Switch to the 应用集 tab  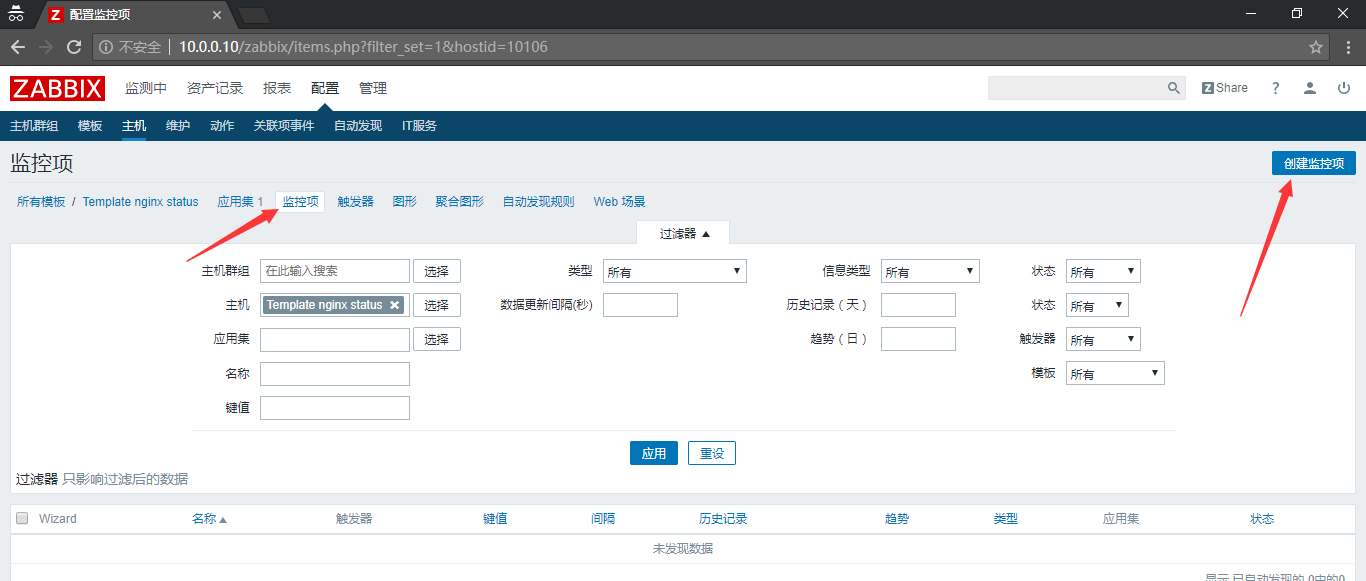pos(236,201)
